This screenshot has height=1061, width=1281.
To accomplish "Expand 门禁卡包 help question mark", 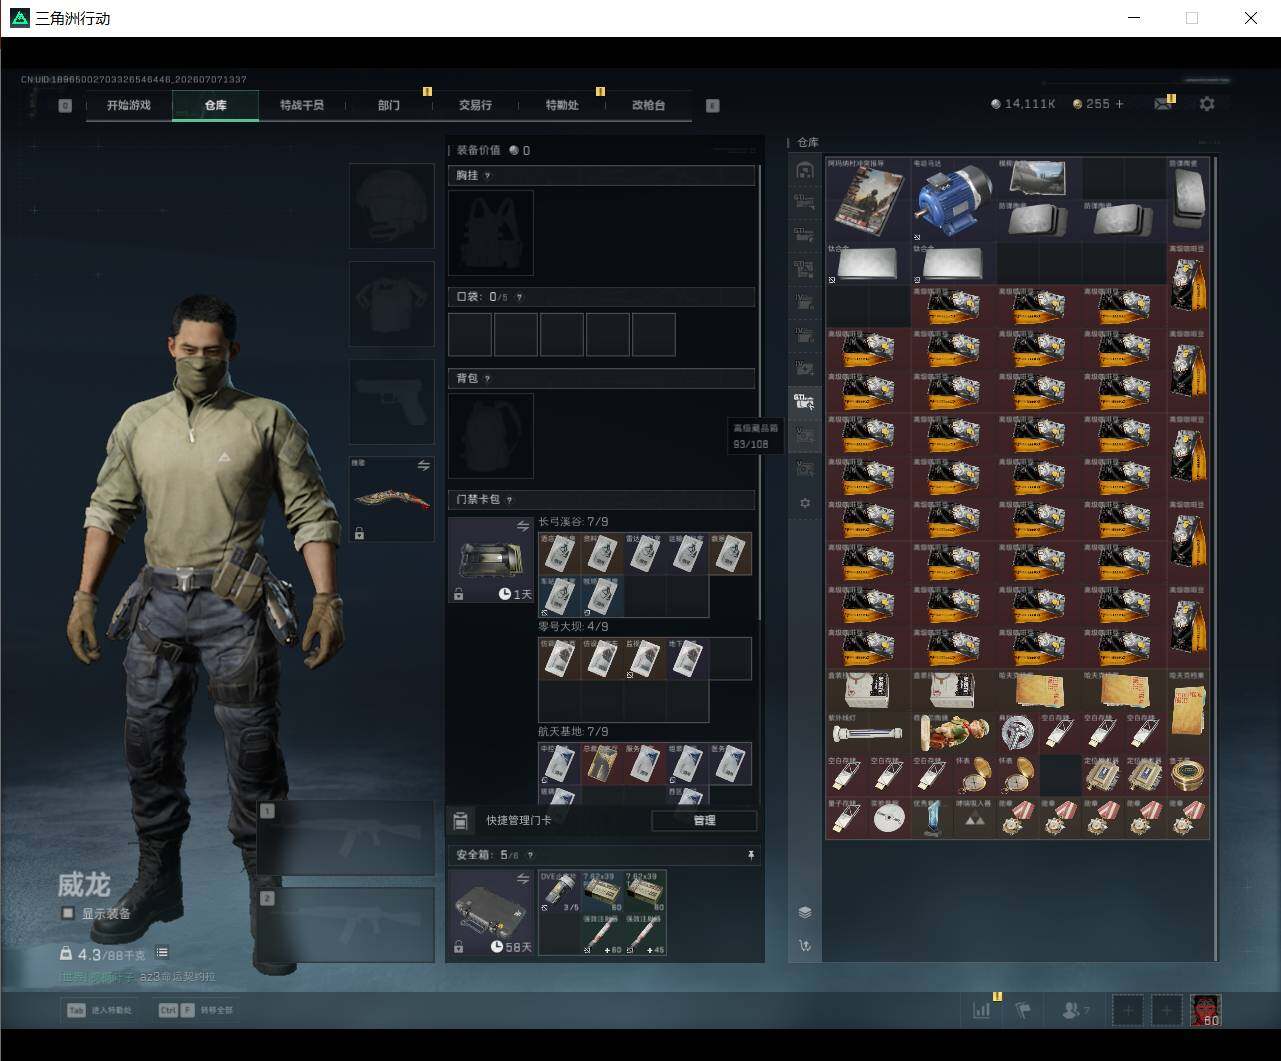I will tap(509, 500).
